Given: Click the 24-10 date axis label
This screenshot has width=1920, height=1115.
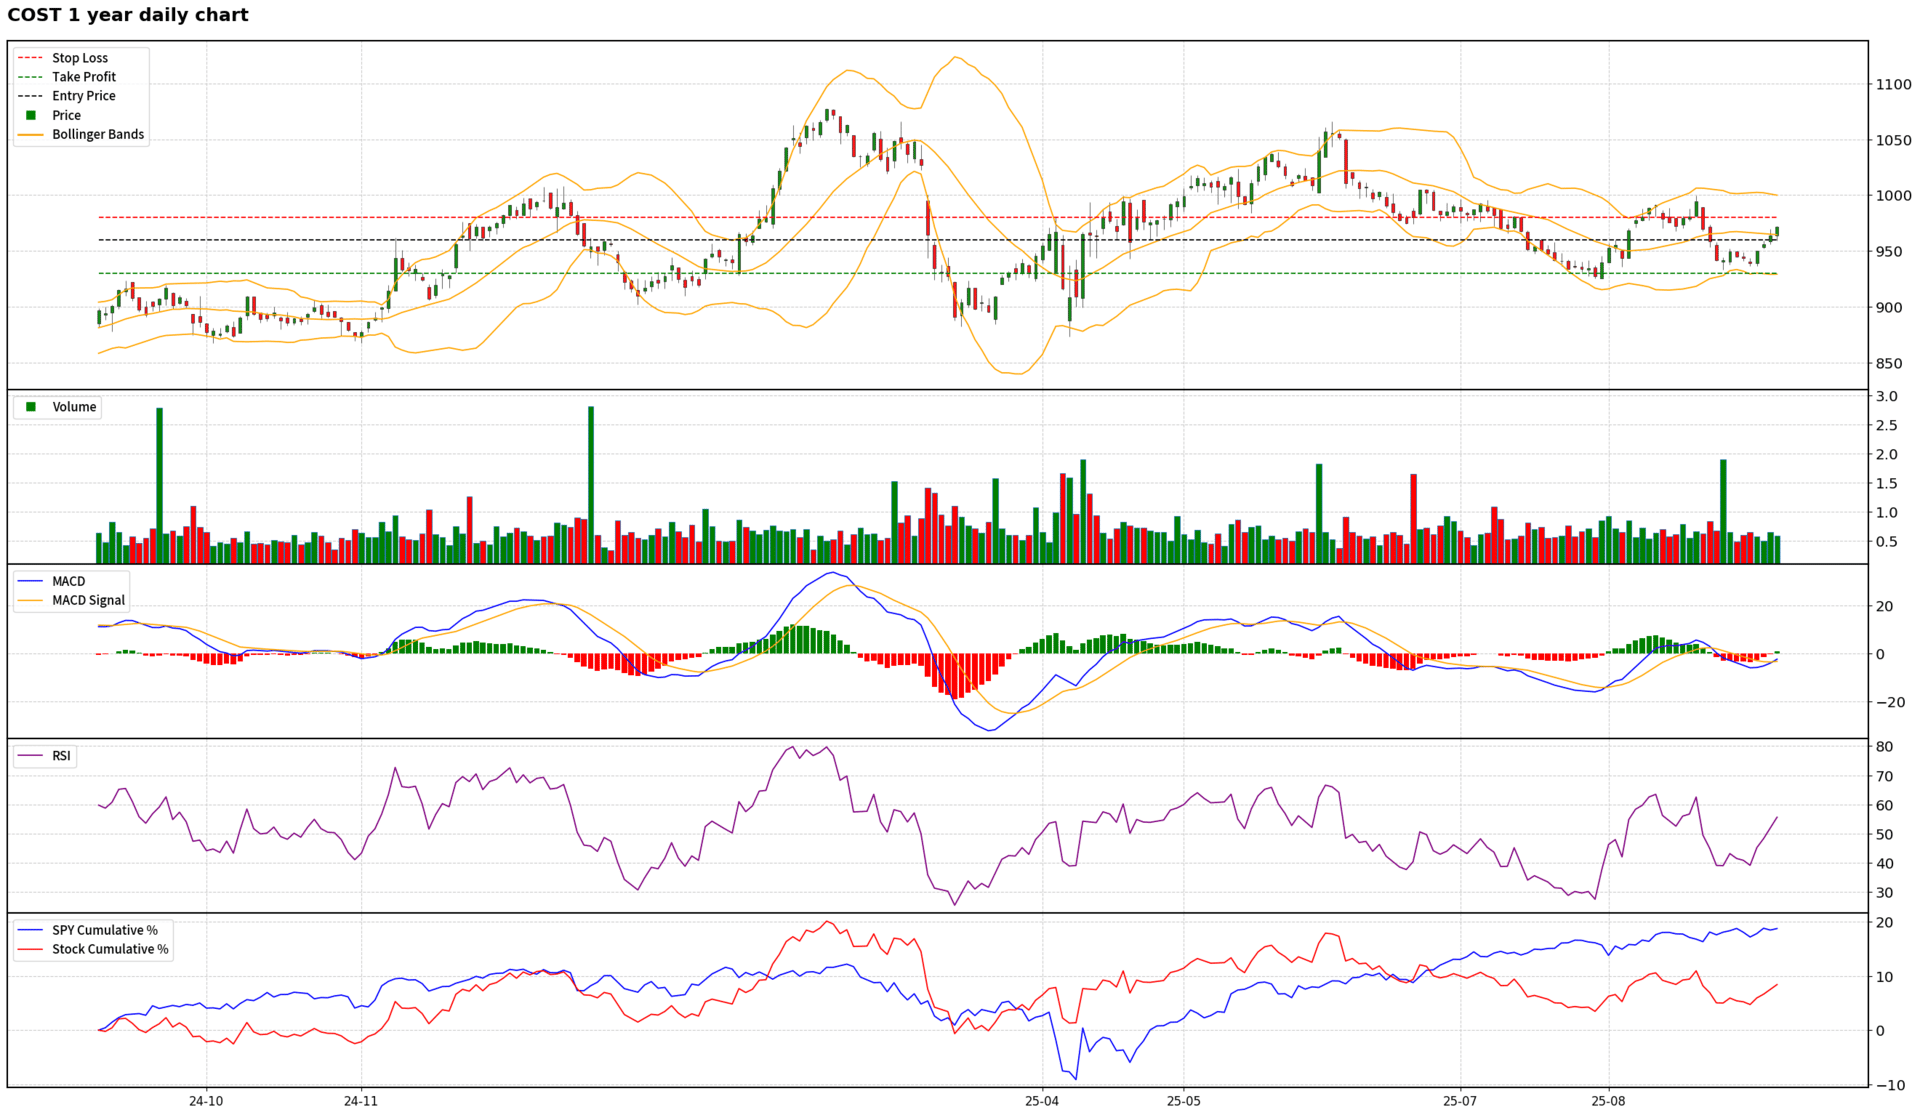Looking at the screenshot, I should (x=206, y=1101).
